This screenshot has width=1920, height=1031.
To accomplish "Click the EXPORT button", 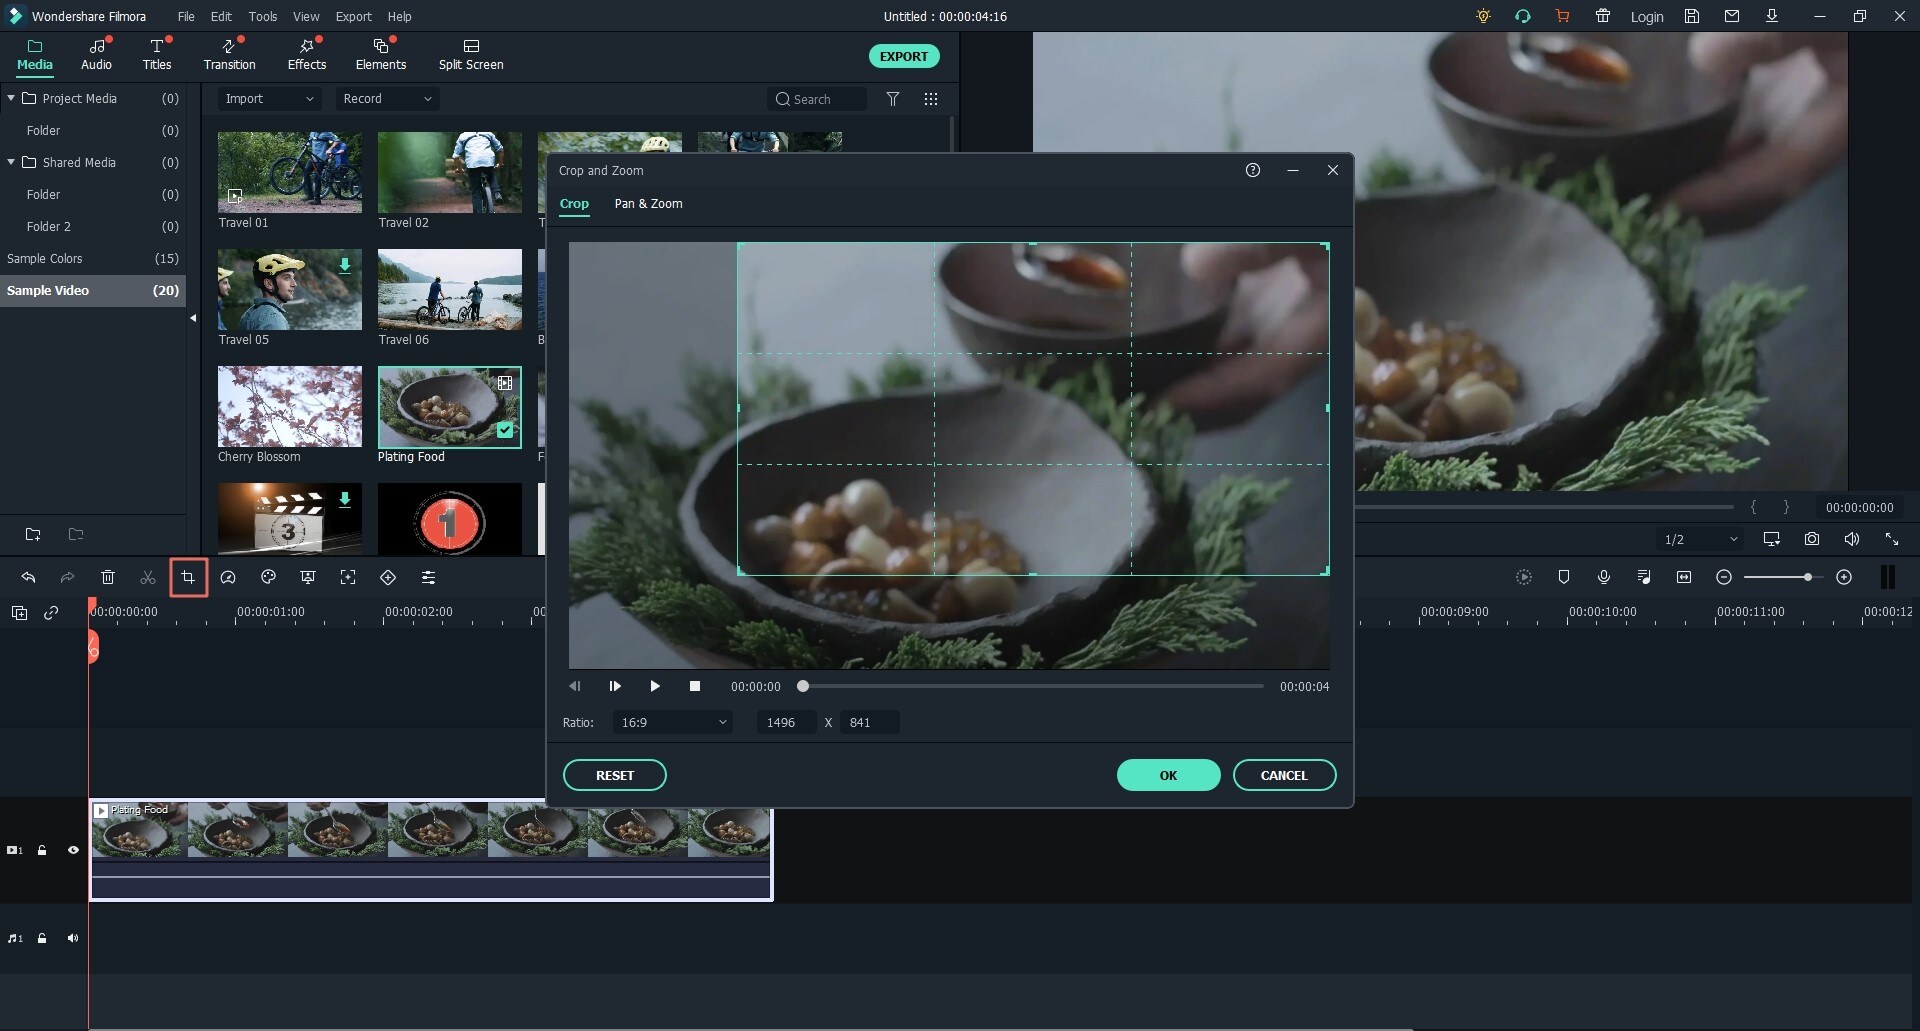I will 903,56.
